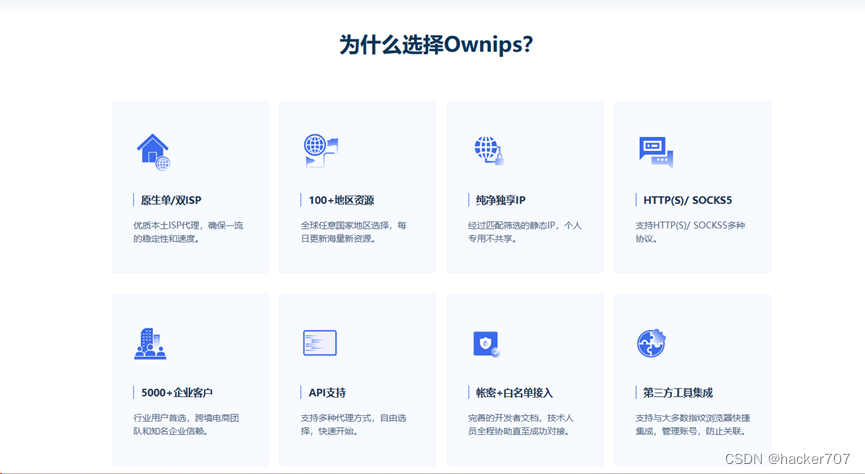Click description starting 优质本土ISP代理
The height and width of the screenshot is (474, 865).
click(x=188, y=232)
